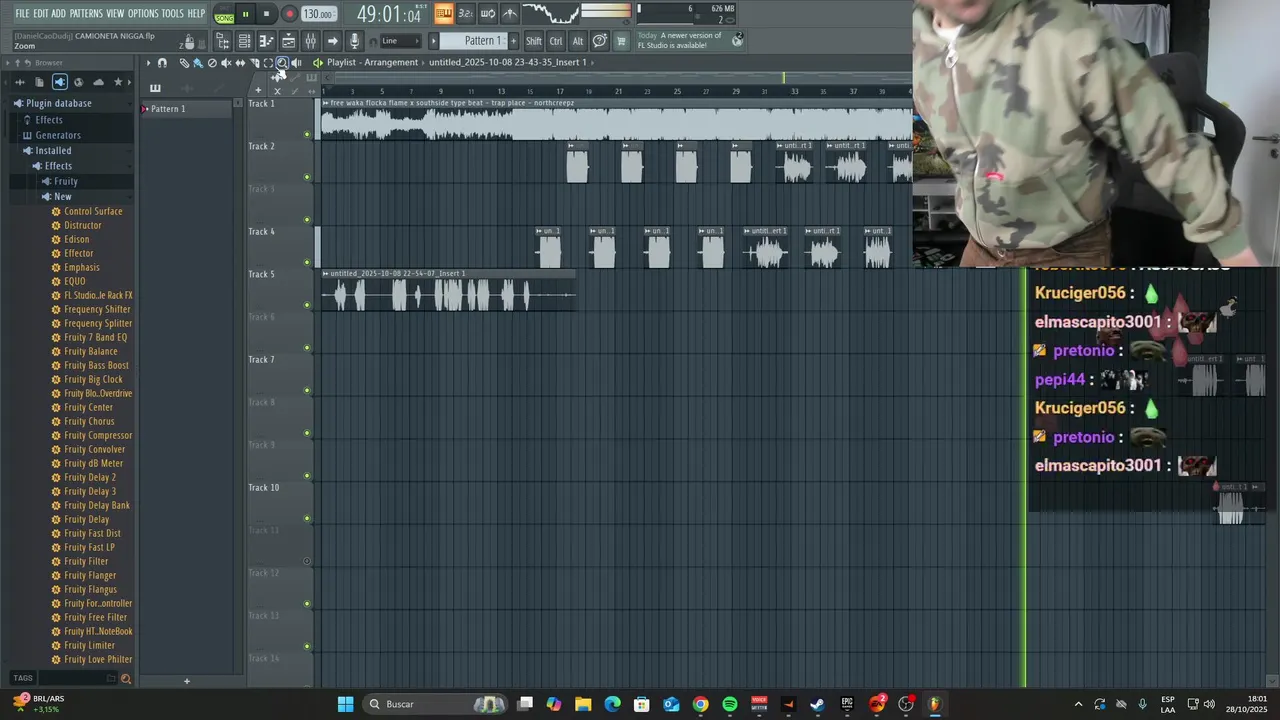Viewport: 1280px width, 720px height.
Task: Select the Draw pencil tool
Action: click(x=184, y=63)
